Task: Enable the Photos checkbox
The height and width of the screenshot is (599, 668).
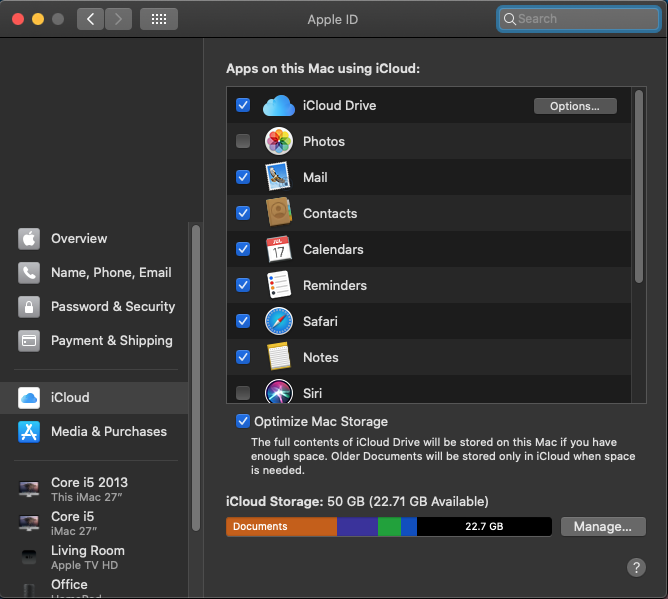Action: pyautogui.click(x=243, y=141)
